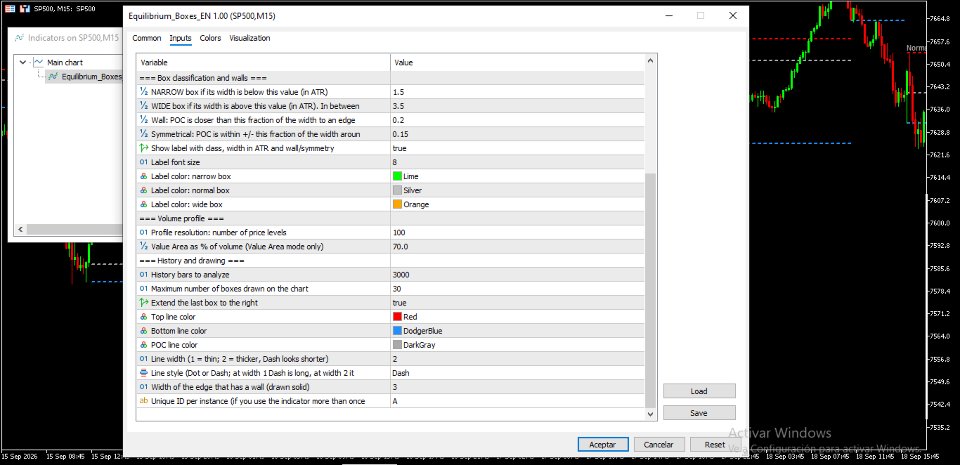Click the integer icon beside Line width row

[x=144, y=359]
